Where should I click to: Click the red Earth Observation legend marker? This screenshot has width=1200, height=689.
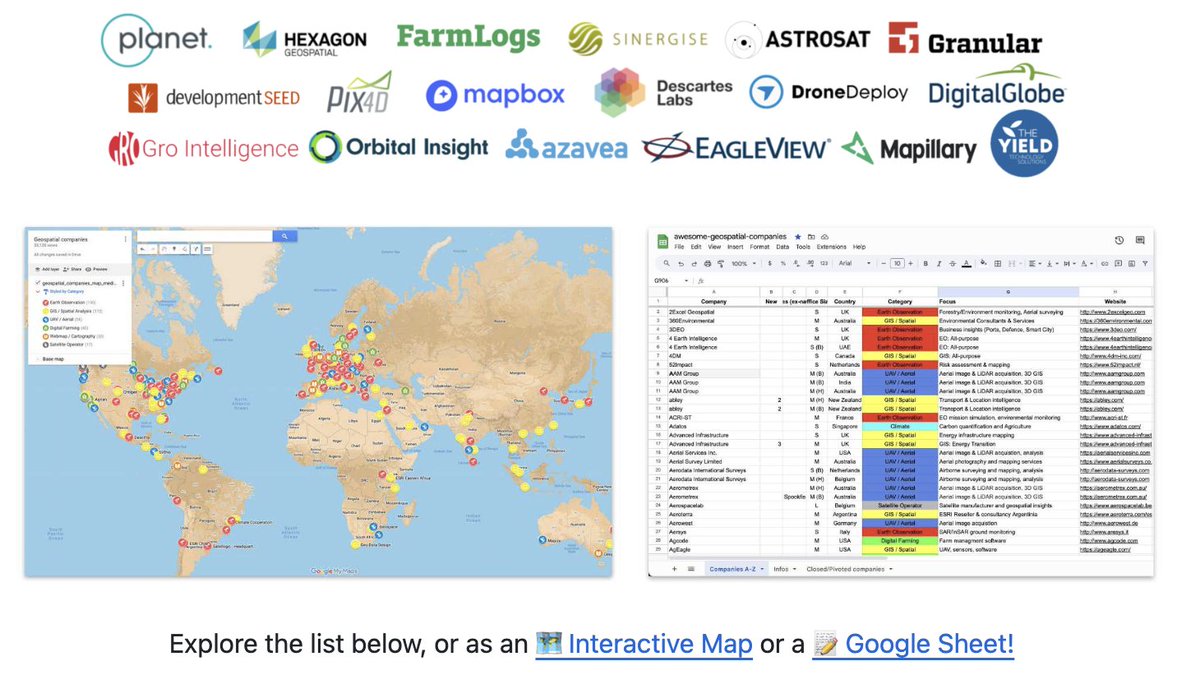[x=46, y=302]
